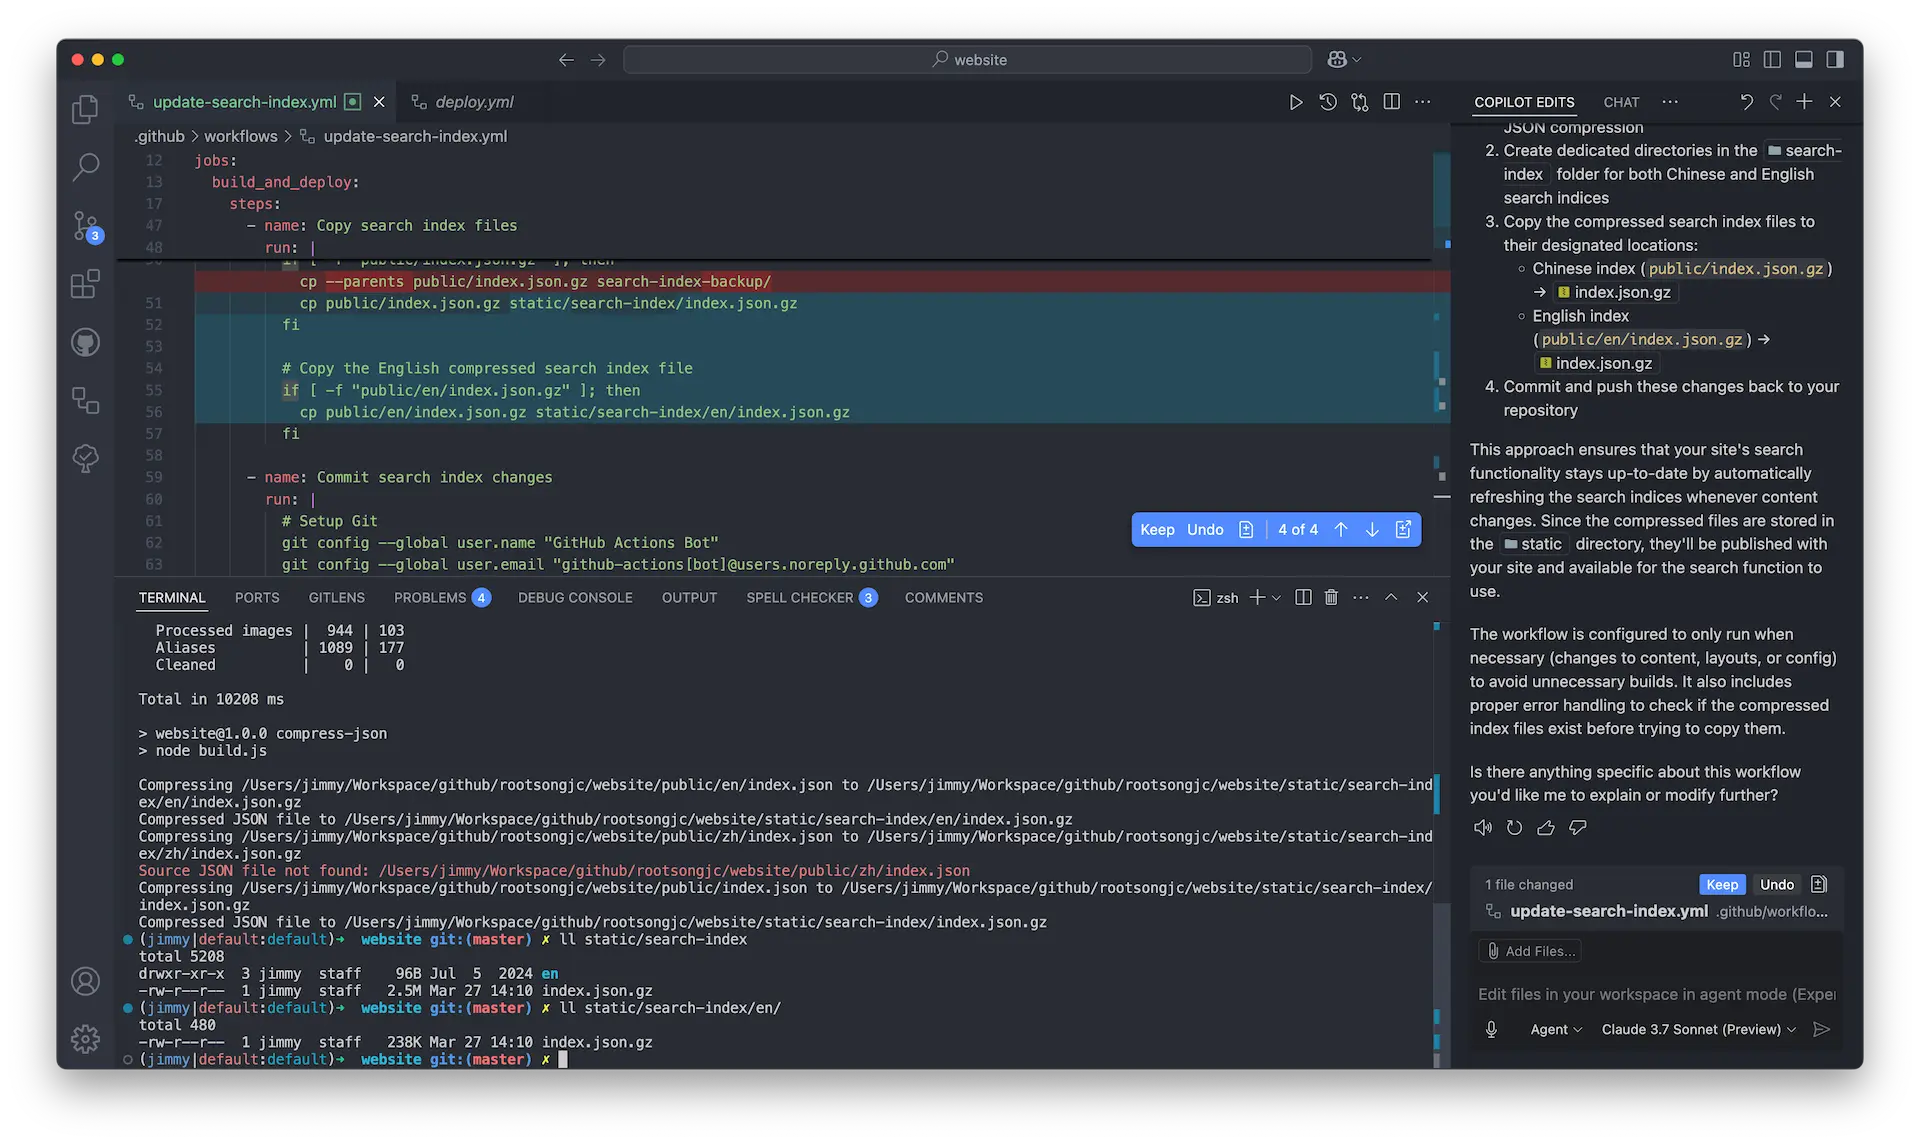Undo changes in 1 file changed section
This screenshot has height=1144, width=1920.
(x=1776, y=885)
